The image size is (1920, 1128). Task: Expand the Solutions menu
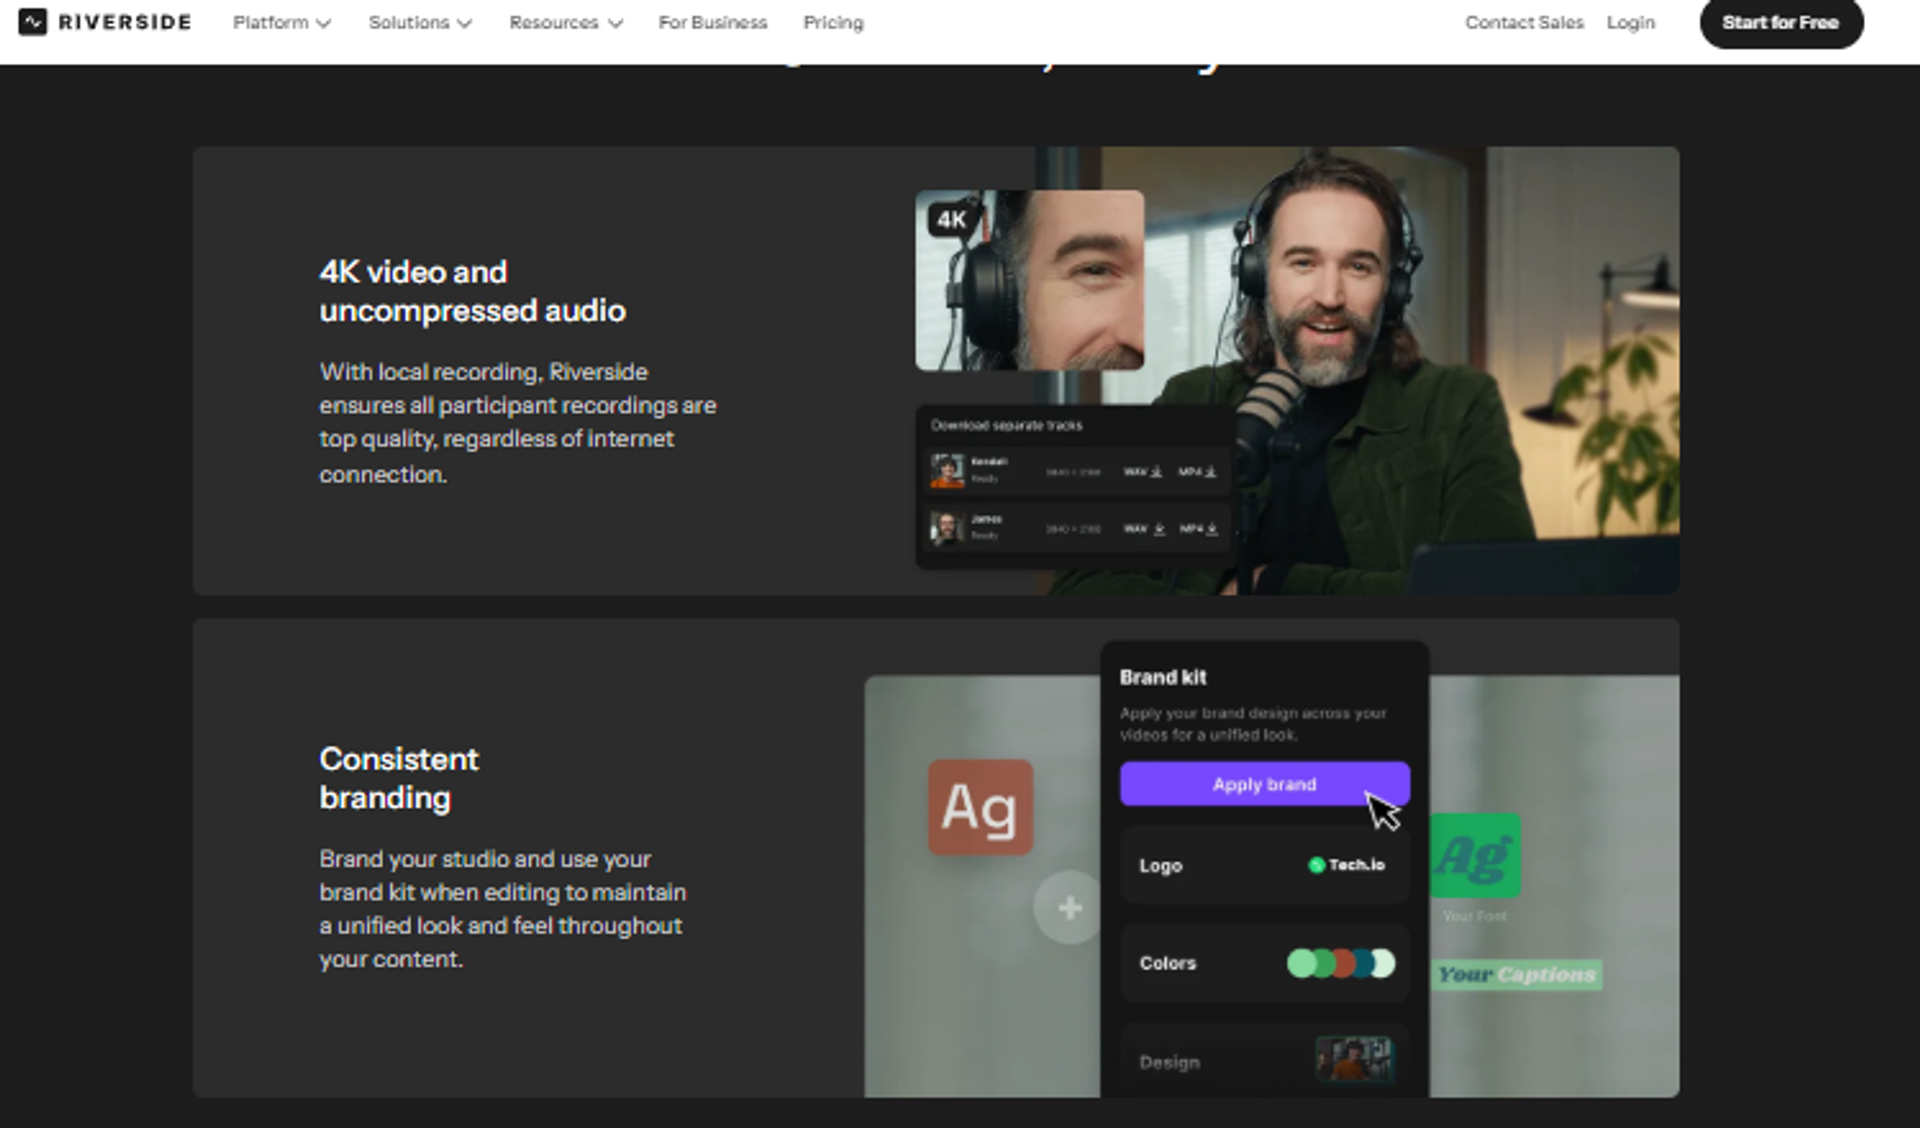coord(420,22)
